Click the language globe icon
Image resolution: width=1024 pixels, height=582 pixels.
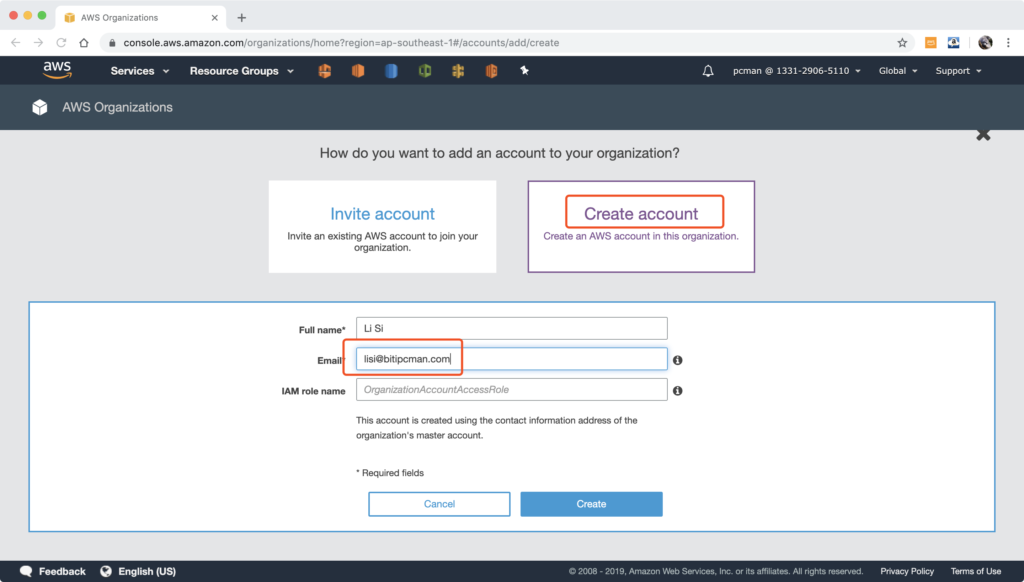pos(106,571)
